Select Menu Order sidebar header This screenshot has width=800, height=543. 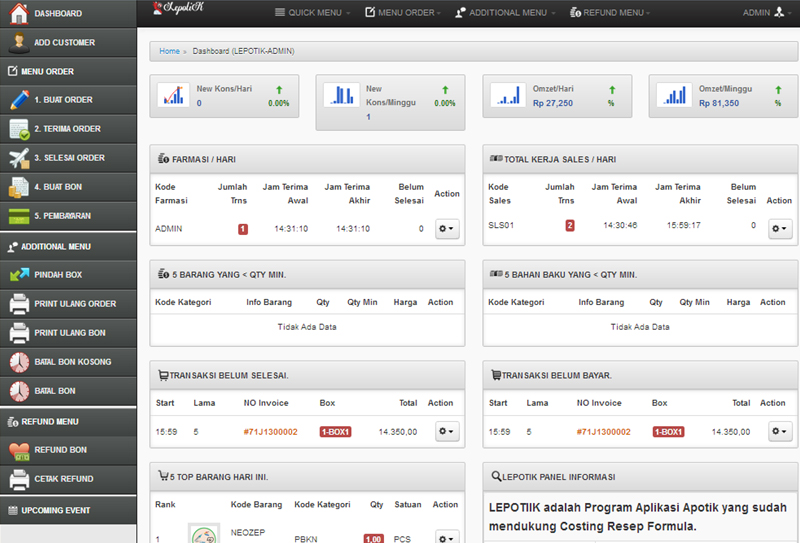[x=68, y=71]
